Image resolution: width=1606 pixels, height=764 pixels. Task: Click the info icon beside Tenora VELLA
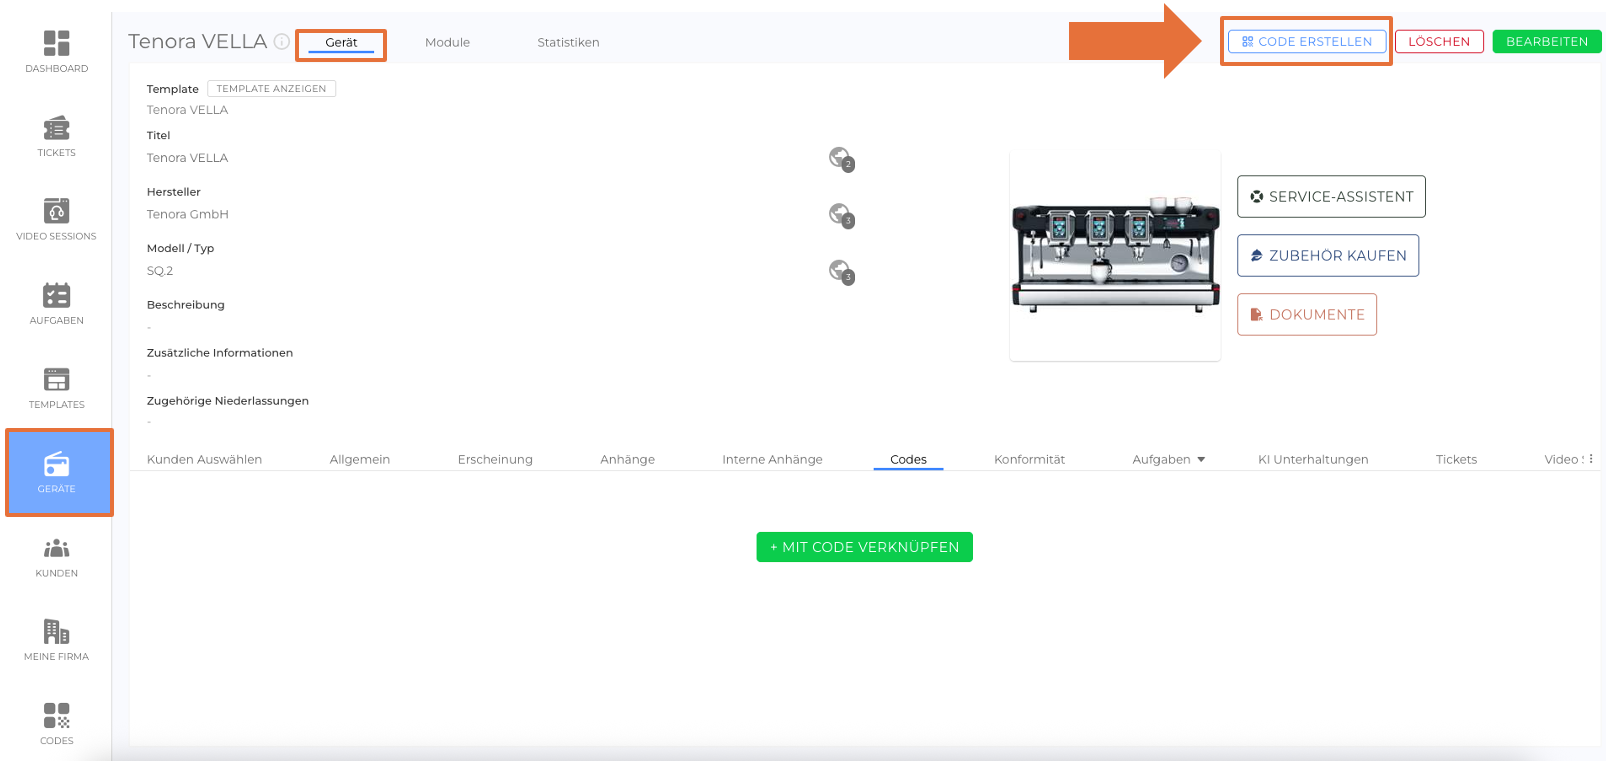coord(282,42)
